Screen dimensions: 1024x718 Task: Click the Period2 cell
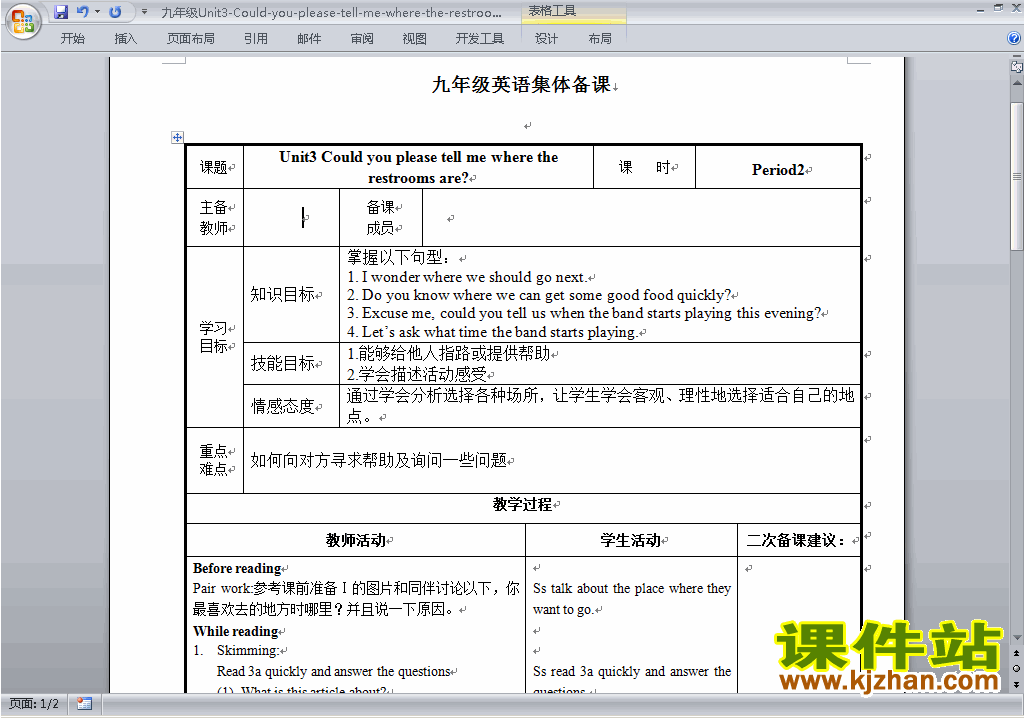pyautogui.click(x=778, y=167)
